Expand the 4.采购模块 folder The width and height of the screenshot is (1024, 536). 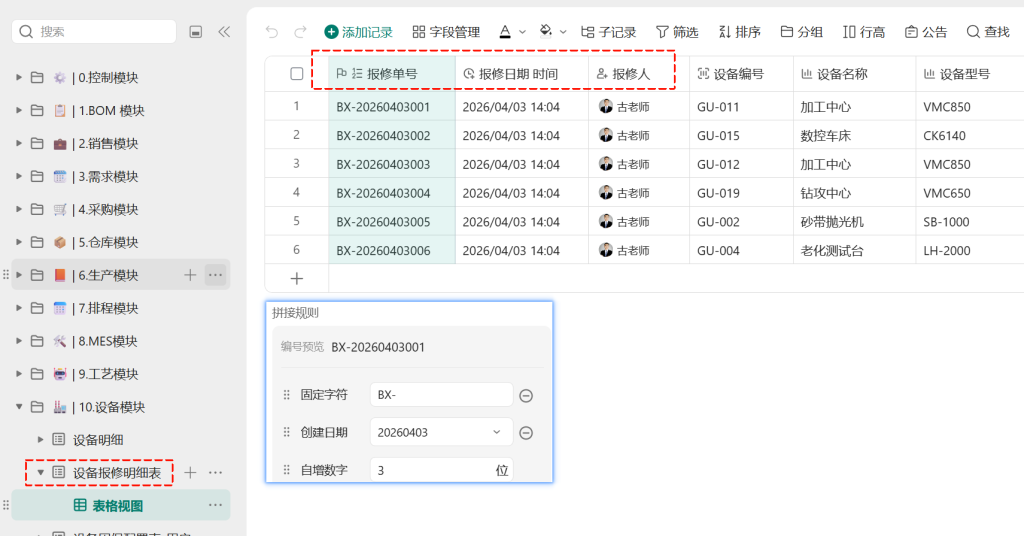19,210
